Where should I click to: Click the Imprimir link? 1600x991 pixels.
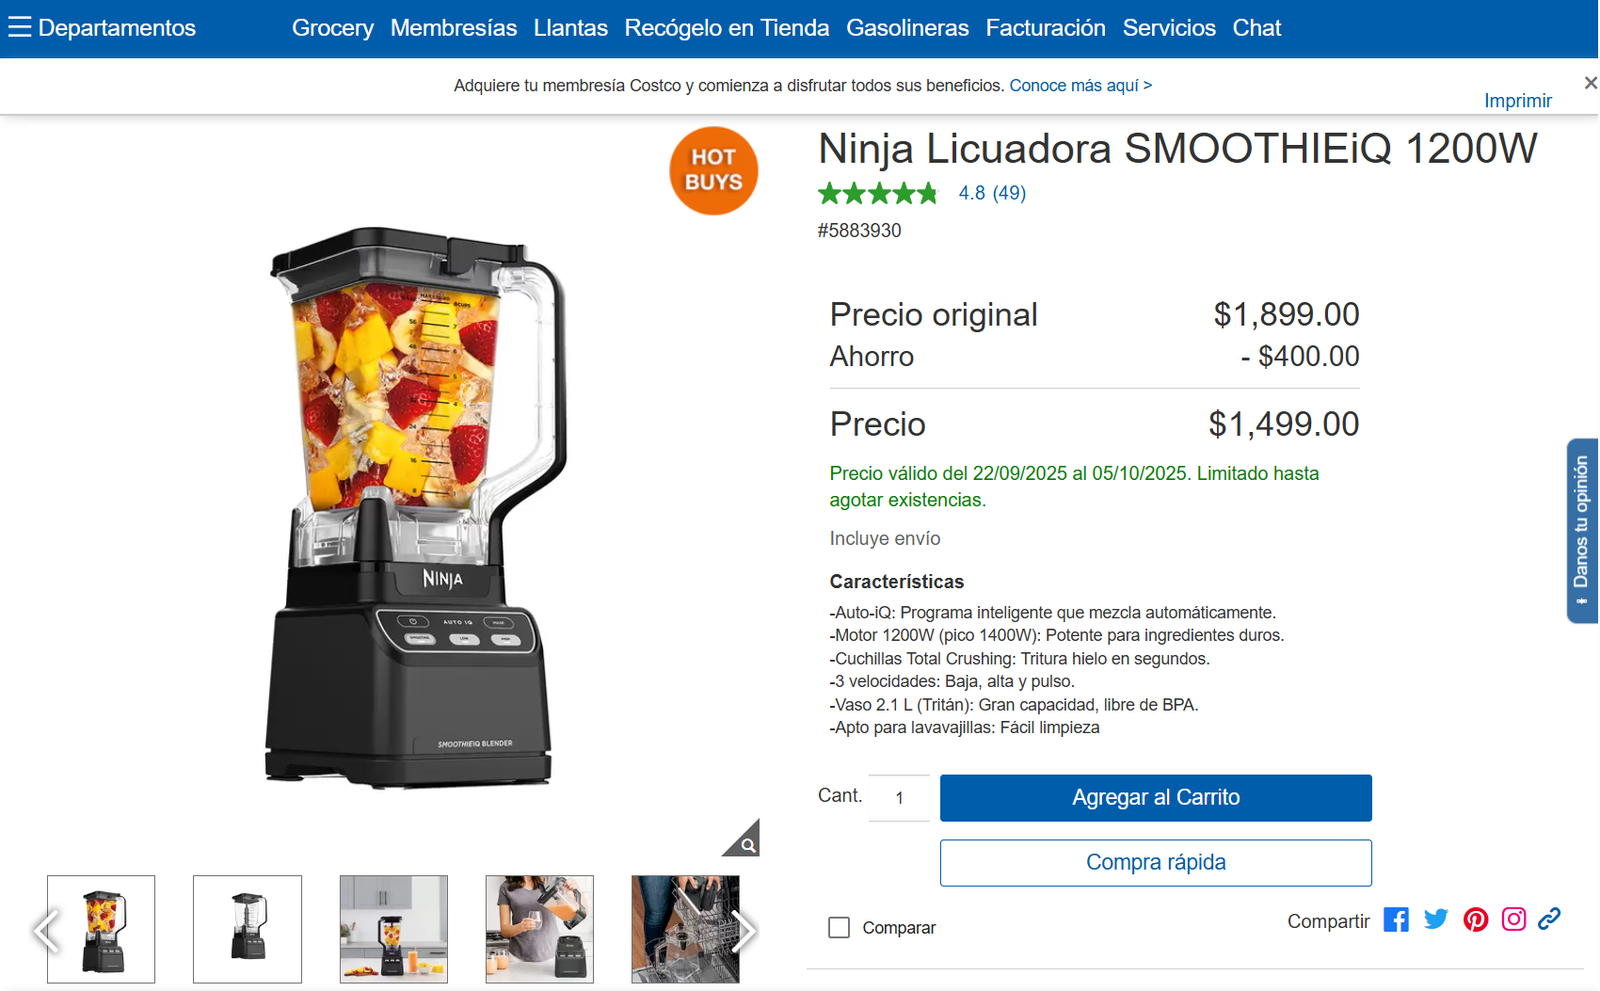coord(1517,101)
